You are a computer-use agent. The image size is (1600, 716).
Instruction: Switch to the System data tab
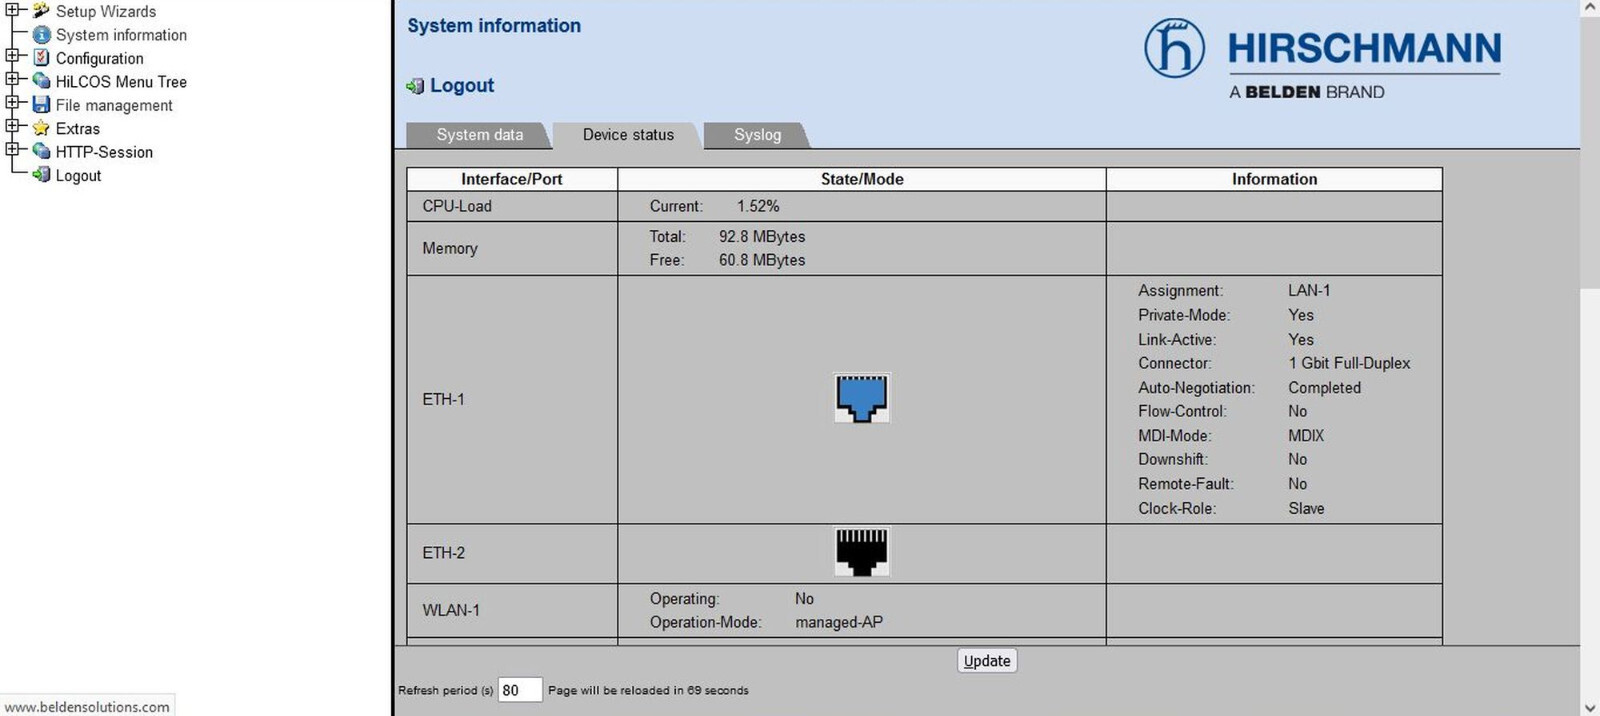point(479,135)
